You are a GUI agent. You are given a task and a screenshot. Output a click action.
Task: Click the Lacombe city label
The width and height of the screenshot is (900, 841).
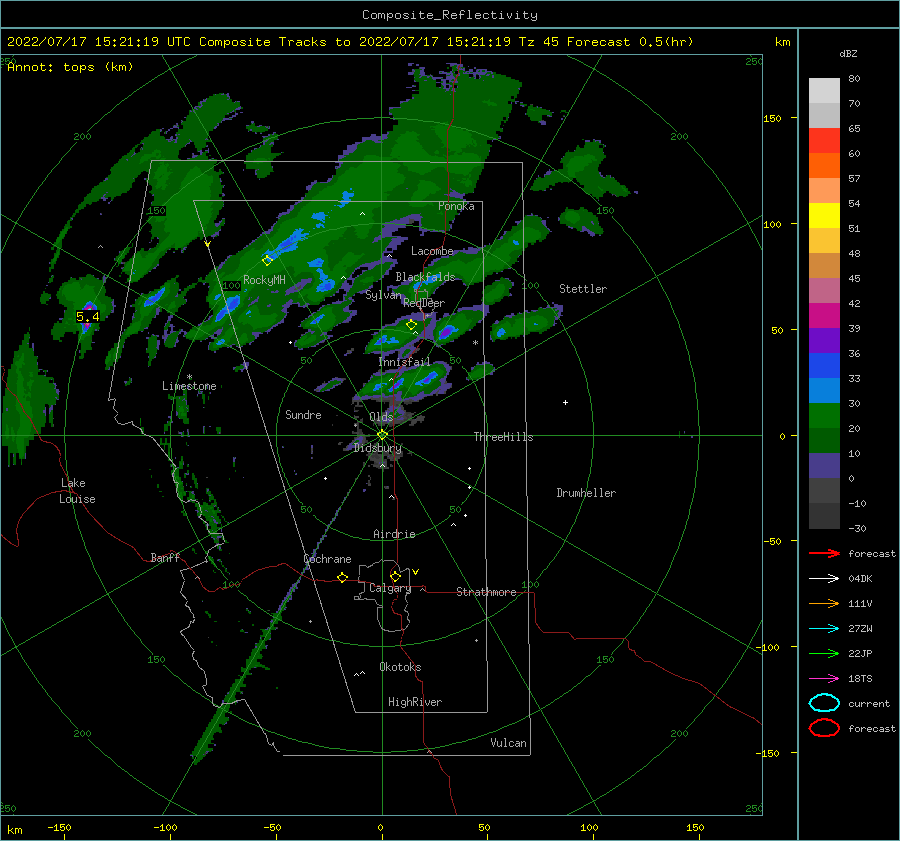(x=432, y=251)
